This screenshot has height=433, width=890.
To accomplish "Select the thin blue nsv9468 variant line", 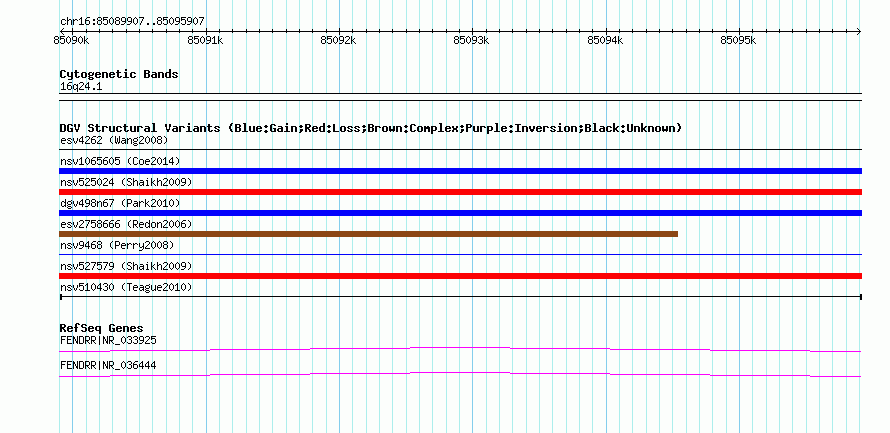I will 460,255.
